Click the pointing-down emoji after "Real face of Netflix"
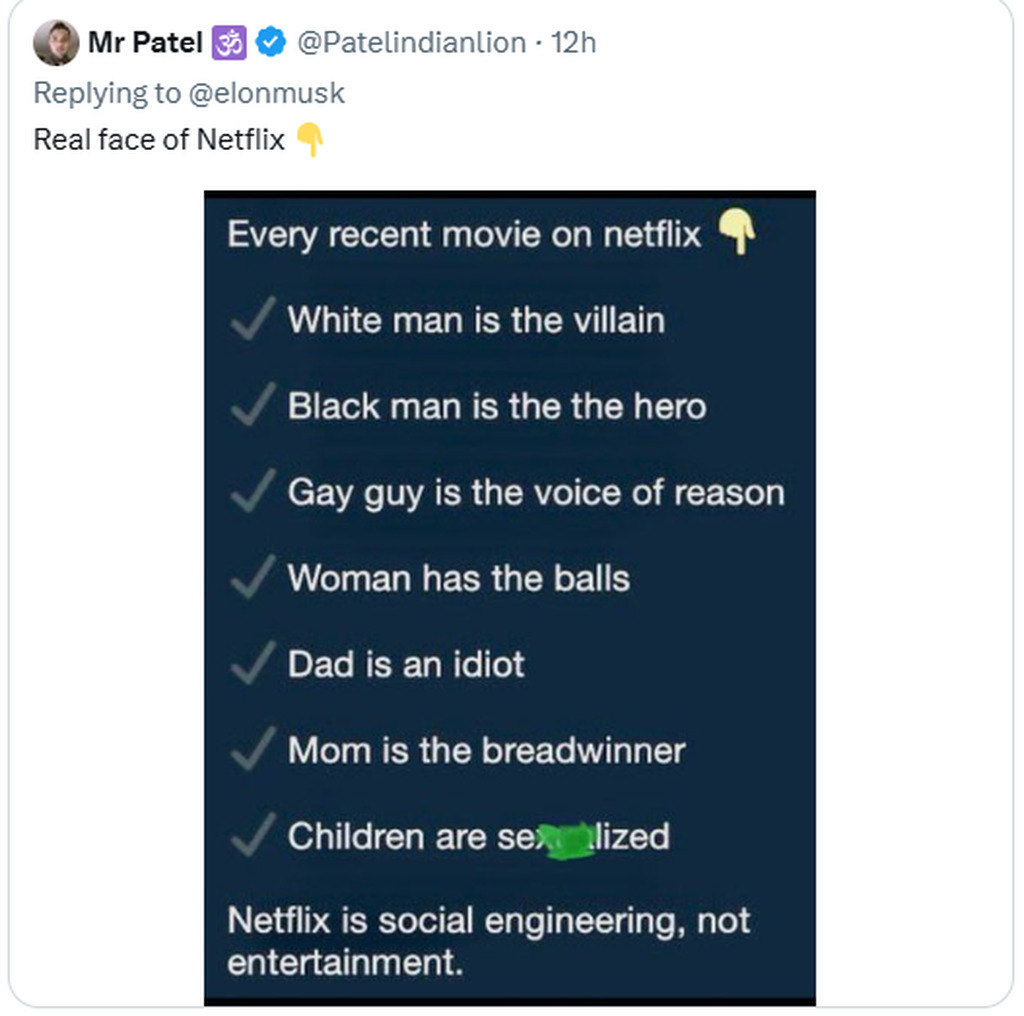This screenshot has height=1016, width=1024. point(310,141)
